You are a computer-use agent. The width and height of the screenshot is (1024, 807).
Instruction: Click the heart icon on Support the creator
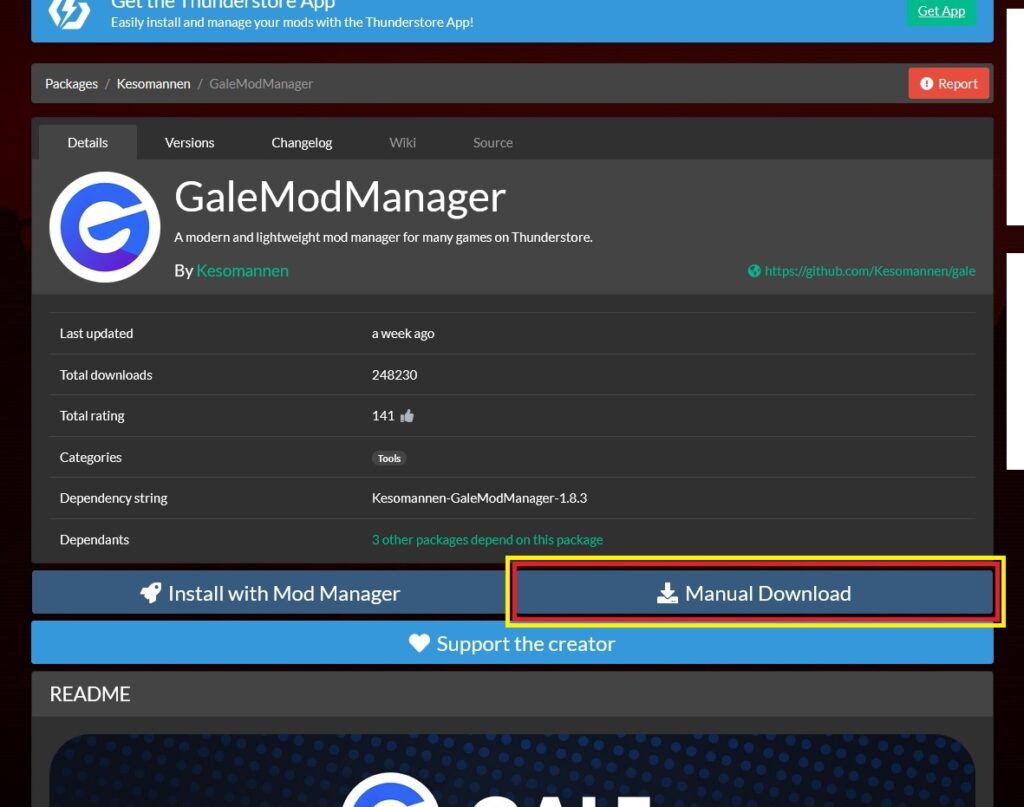pos(420,643)
